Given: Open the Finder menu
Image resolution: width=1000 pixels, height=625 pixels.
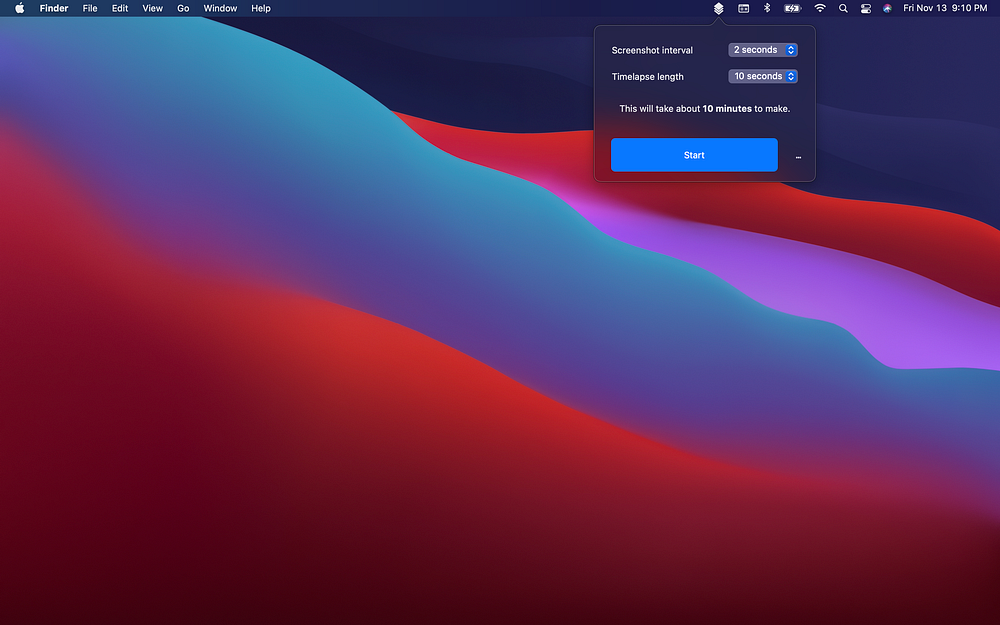Looking at the screenshot, I should (54, 8).
